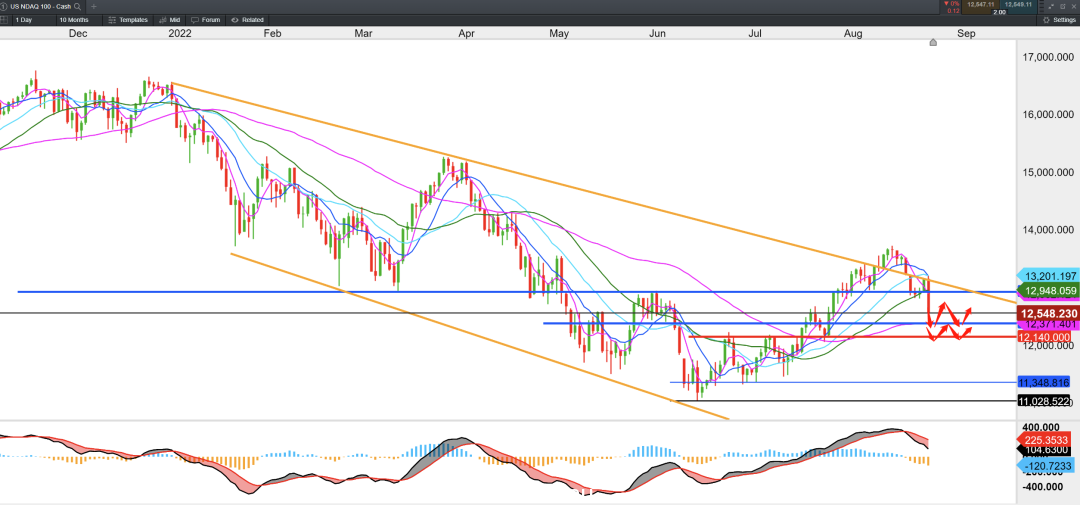
Task: Change the Mid price type selector
Action: click(x=170, y=20)
